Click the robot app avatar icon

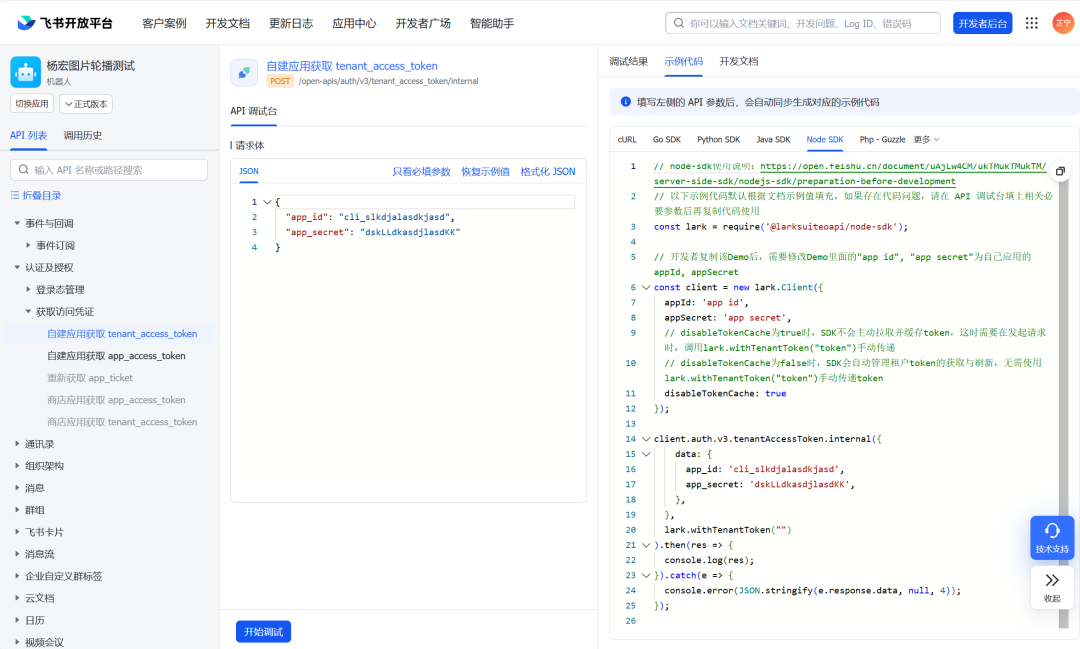pos(25,72)
